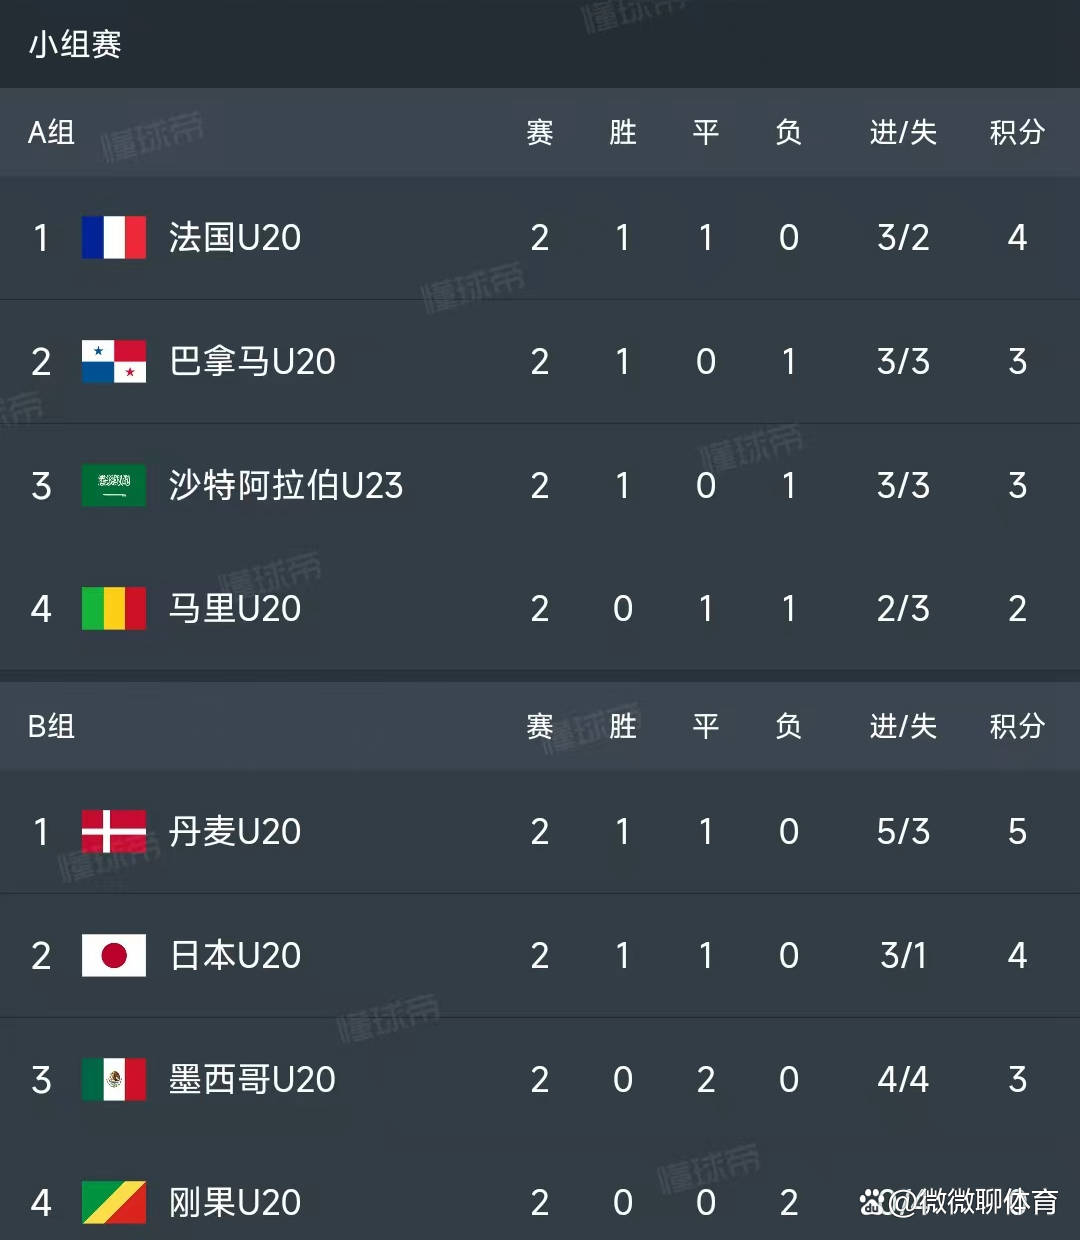Tap the 小组赛 section header

pyautogui.click(x=75, y=44)
